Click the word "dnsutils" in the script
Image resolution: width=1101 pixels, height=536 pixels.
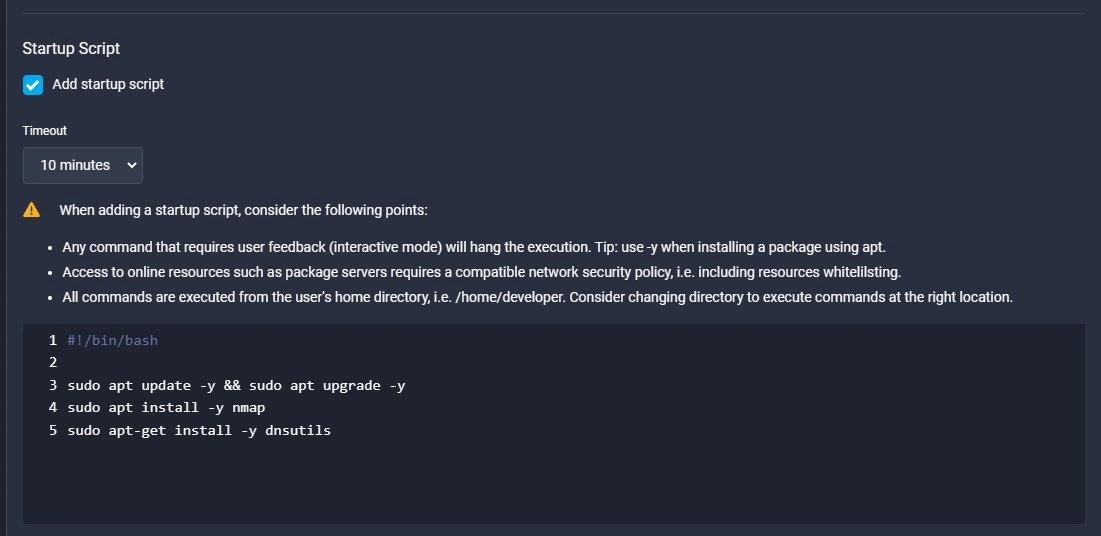click(298, 430)
